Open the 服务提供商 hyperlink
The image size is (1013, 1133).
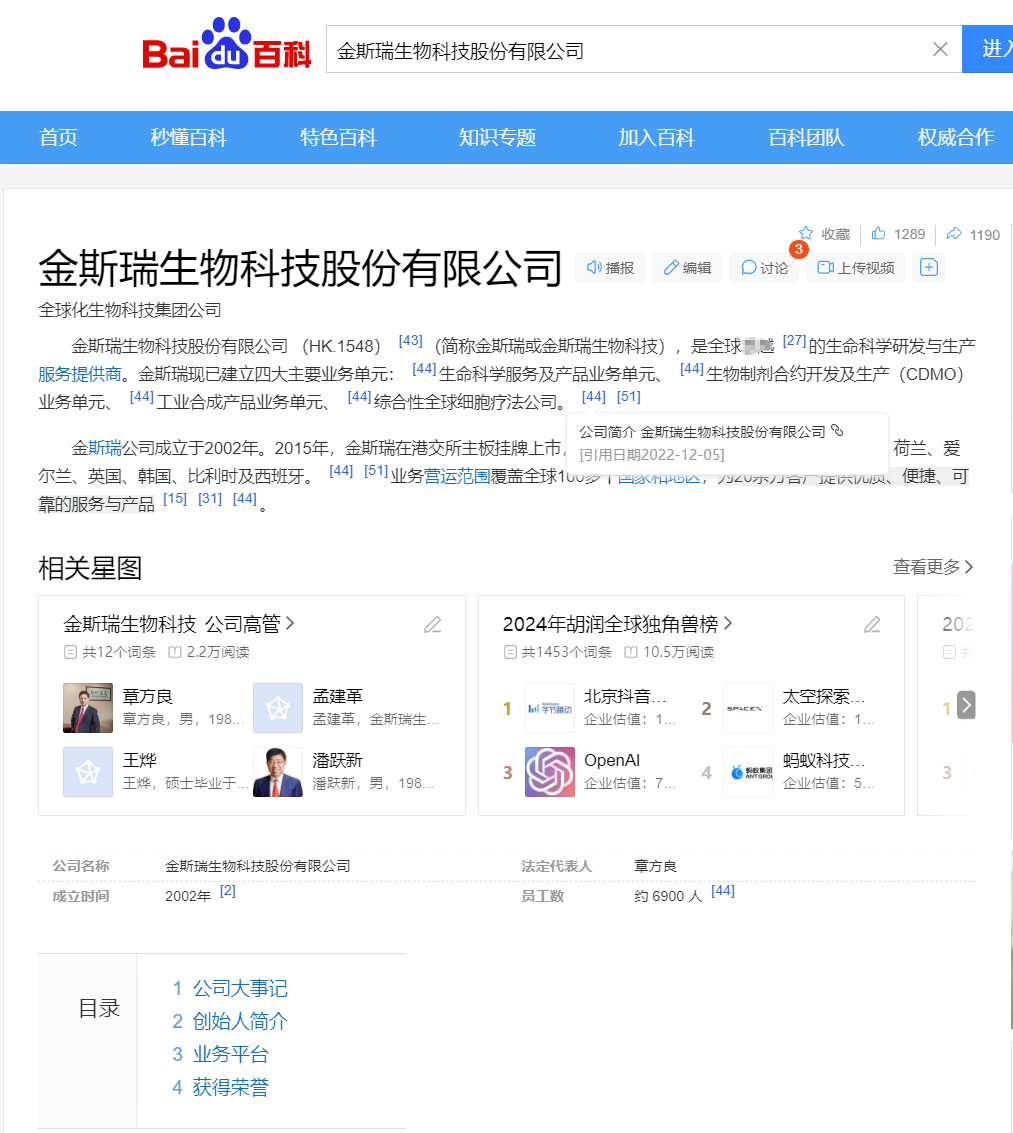click(79, 374)
